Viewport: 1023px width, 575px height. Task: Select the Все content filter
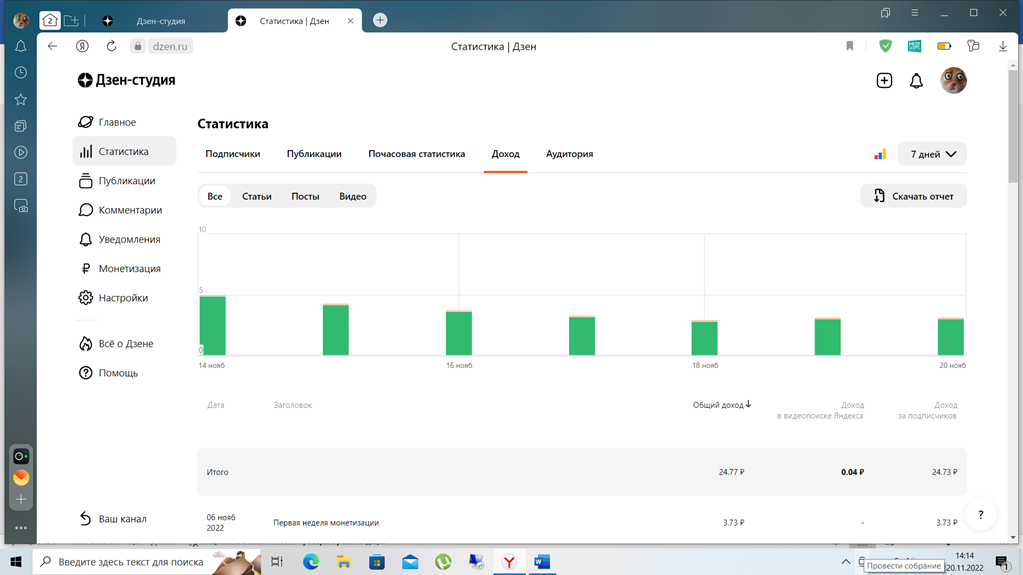pyautogui.click(x=215, y=196)
